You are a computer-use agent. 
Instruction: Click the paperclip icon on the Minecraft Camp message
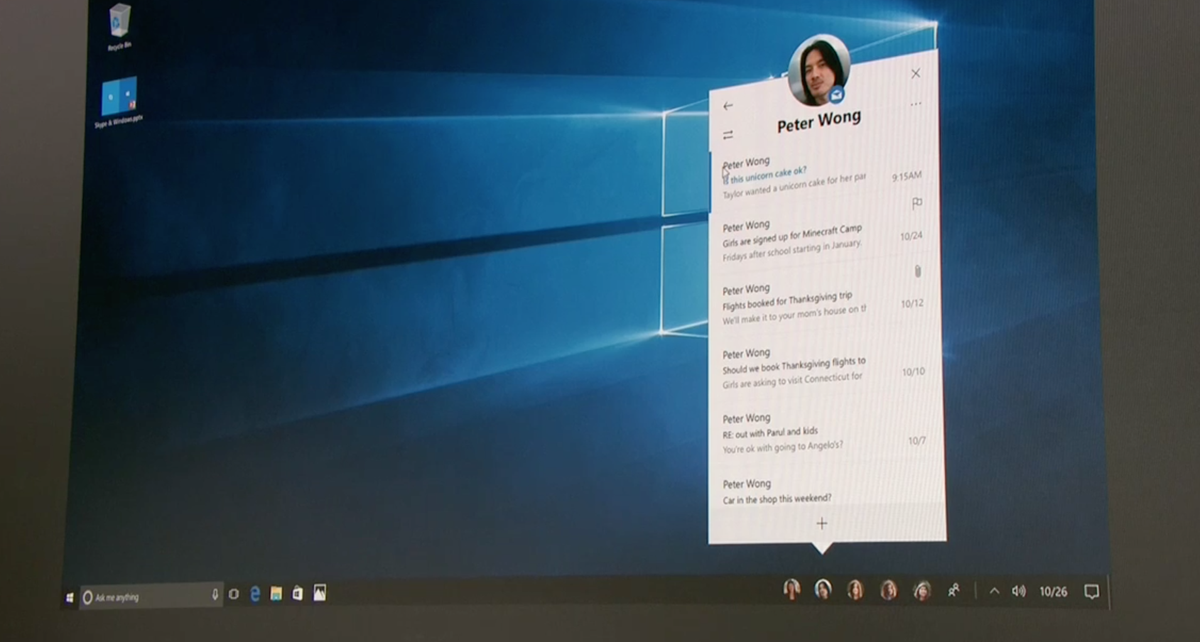(917, 268)
